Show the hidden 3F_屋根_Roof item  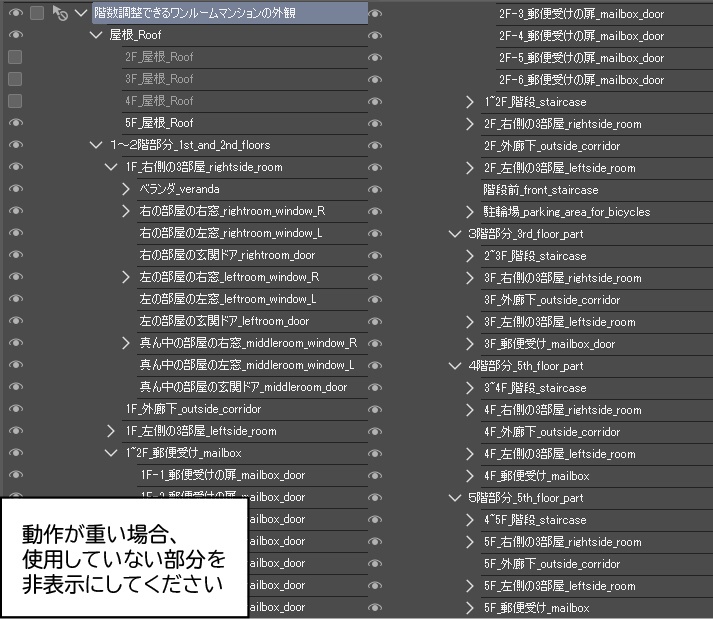[15, 79]
